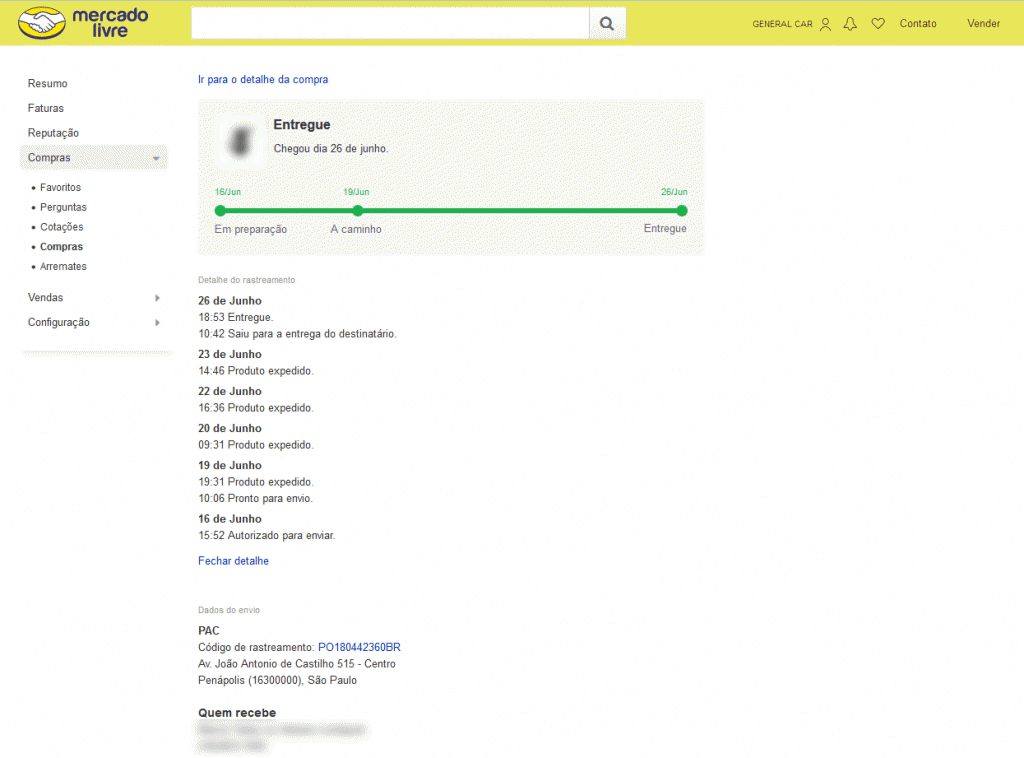Select Perguntas under Compras
This screenshot has width=1024, height=758.
click(x=63, y=207)
